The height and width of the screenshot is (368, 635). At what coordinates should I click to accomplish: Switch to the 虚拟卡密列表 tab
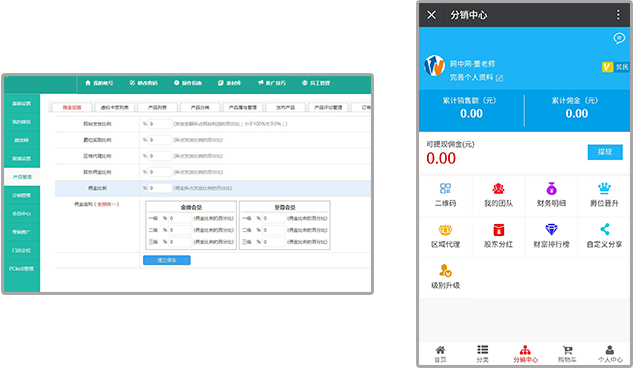(x=114, y=107)
